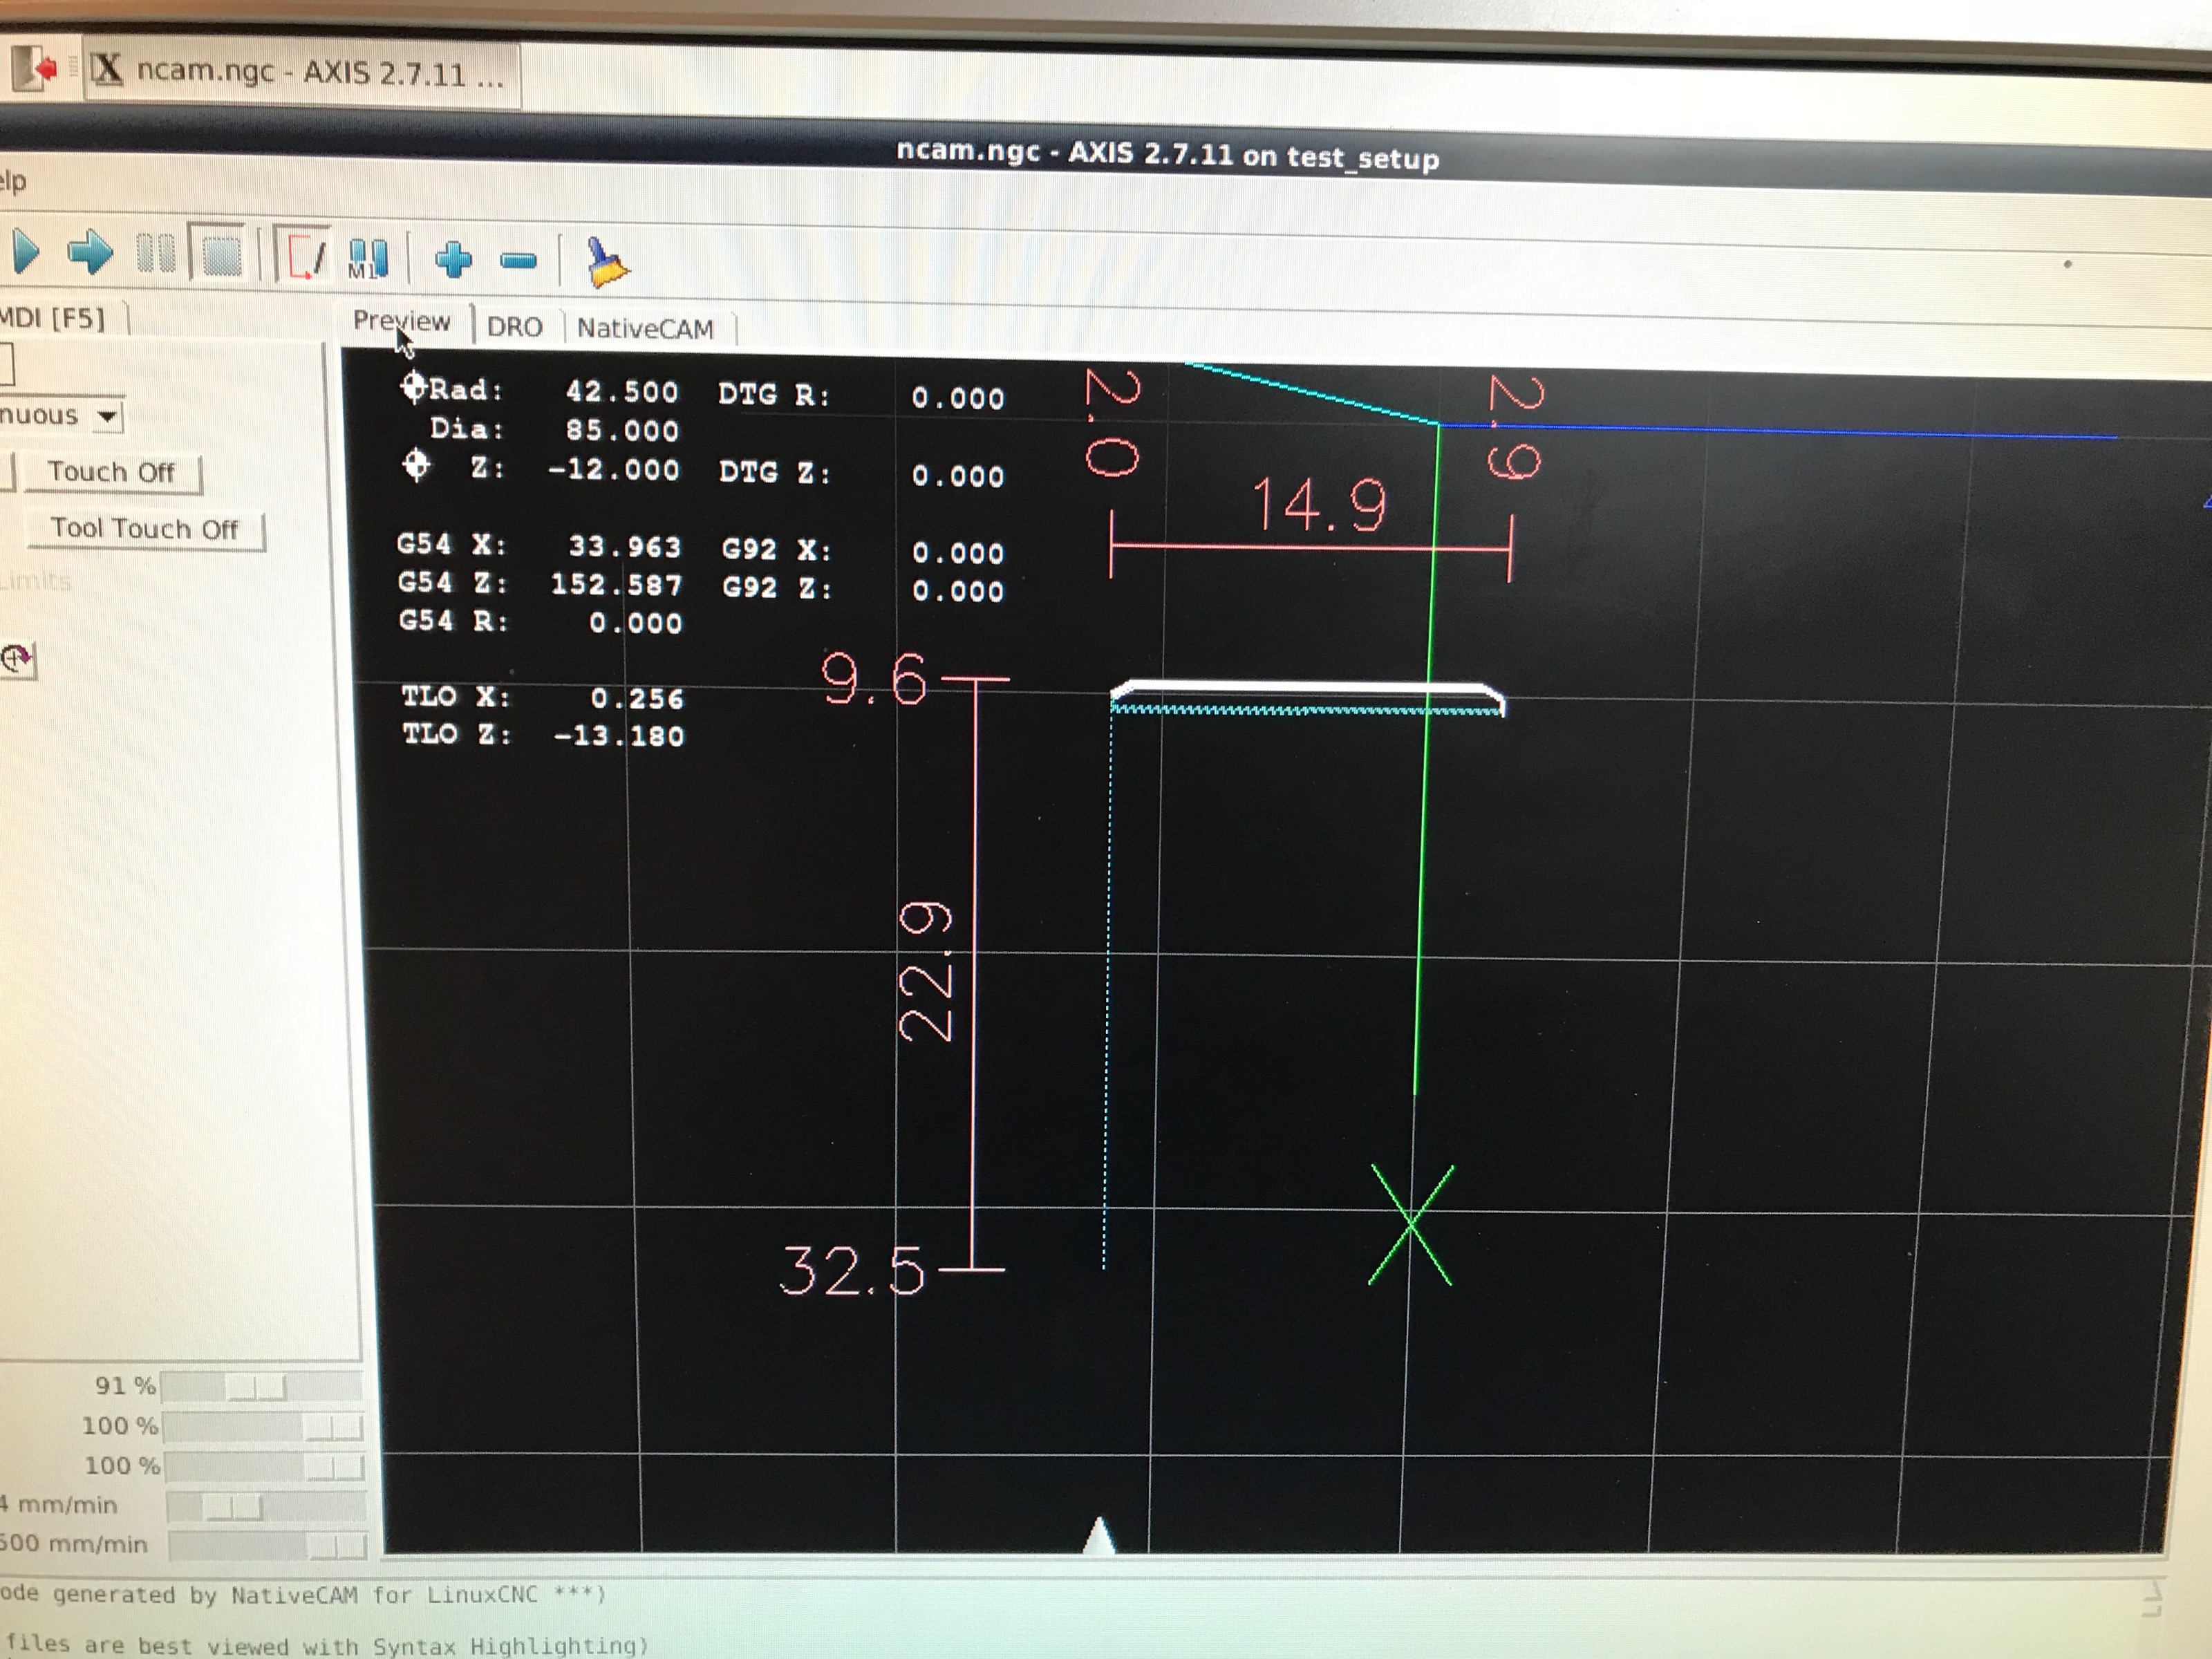Screen dimensions: 2212x1659
Task: Adjust the middle 100 % rapid override slider
Action: coord(263,1426)
